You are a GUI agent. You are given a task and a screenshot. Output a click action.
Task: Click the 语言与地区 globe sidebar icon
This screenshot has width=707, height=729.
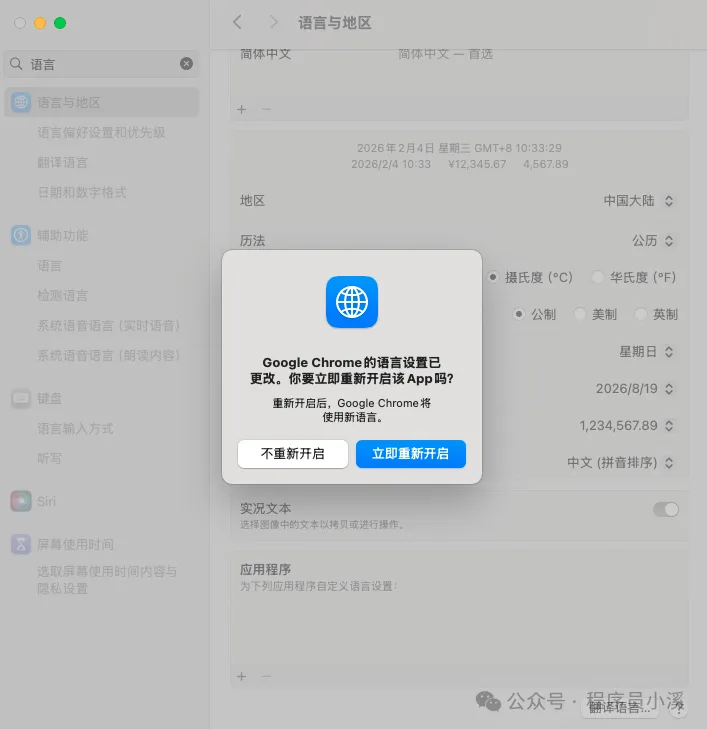(21, 102)
